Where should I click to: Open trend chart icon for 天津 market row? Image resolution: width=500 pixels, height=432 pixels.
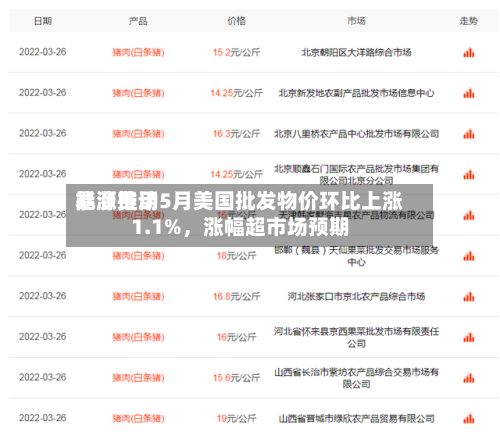[x=468, y=215]
